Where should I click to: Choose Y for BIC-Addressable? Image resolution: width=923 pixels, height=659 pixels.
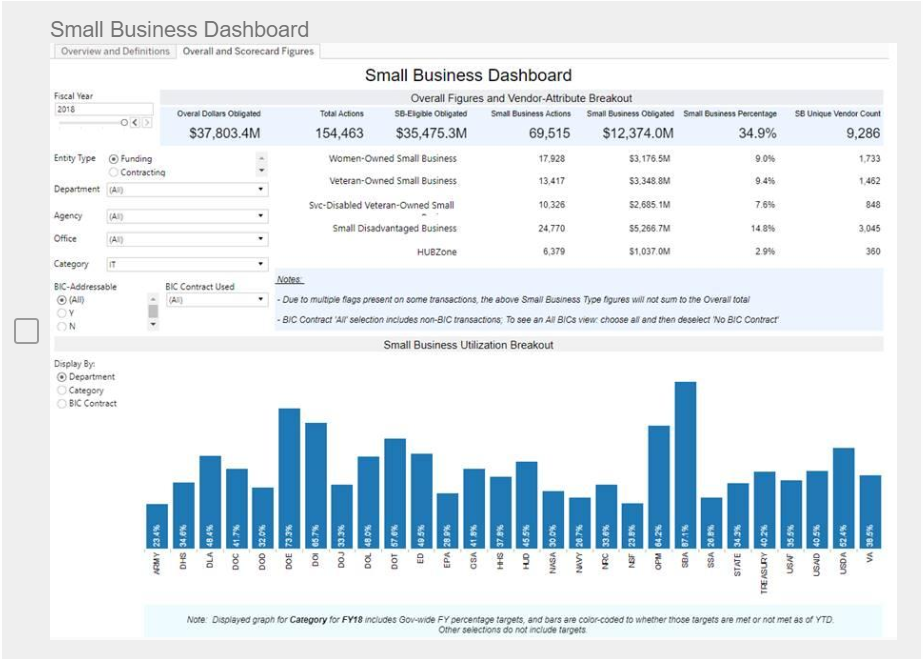click(x=62, y=313)
